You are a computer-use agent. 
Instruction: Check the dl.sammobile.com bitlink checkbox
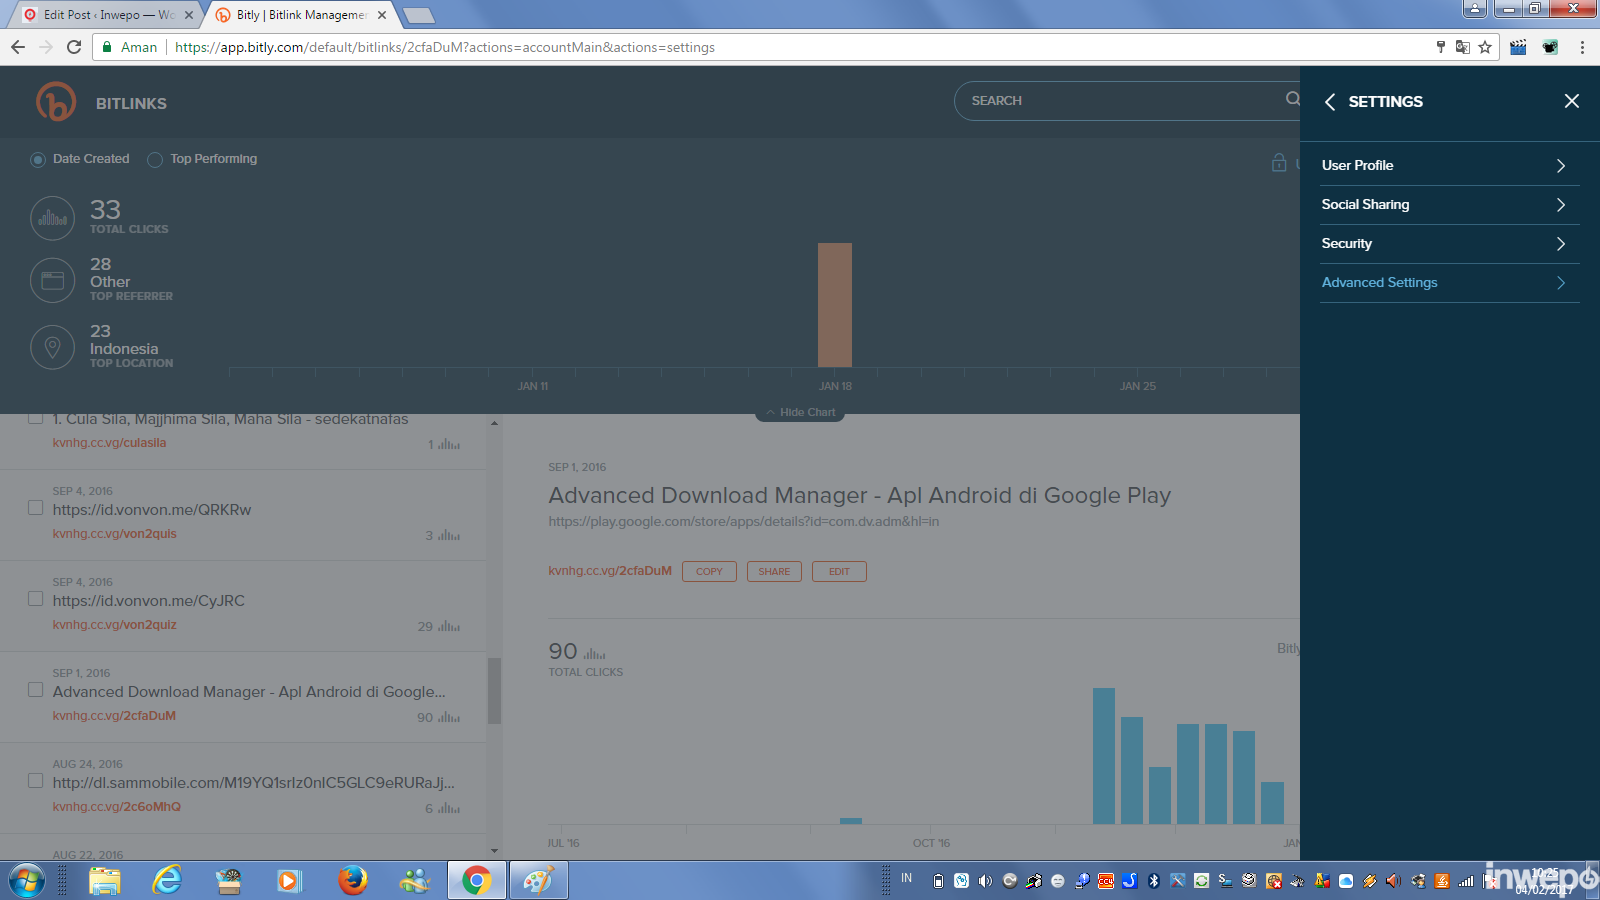pyautogui.click(x=35, y=781)
